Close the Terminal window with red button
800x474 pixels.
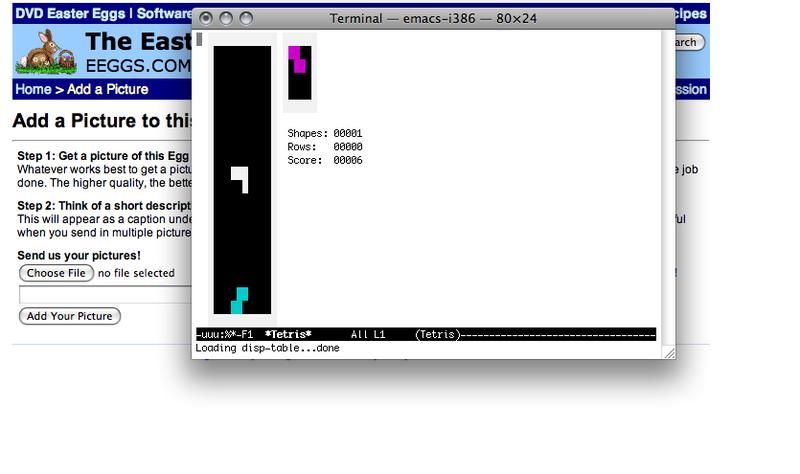coord(207,19)
